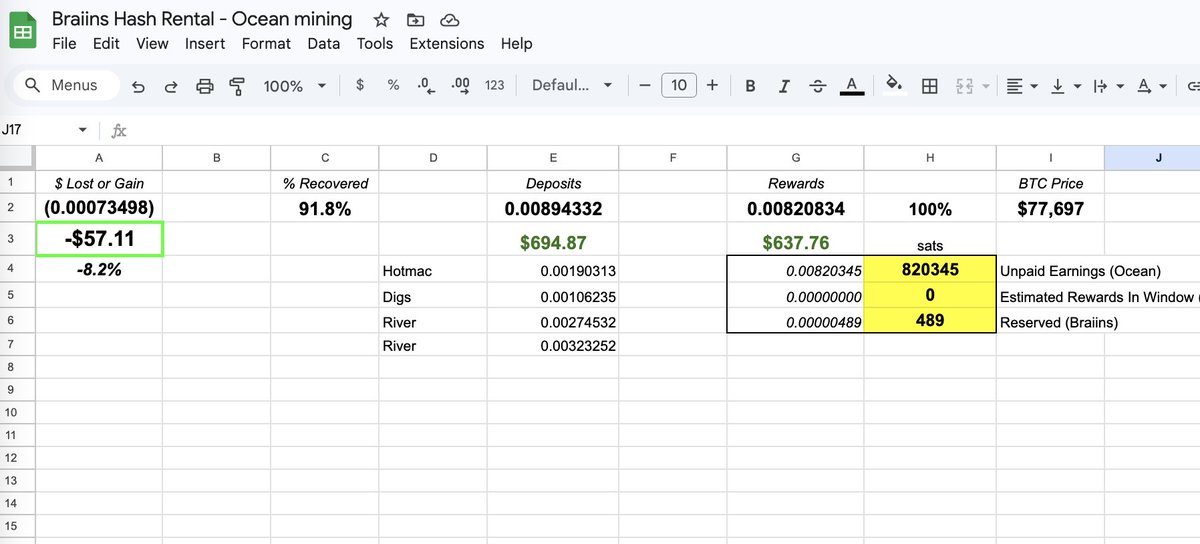The image size is (1200, 544).
Task: Activate the paint format tool
Action: click(237, 86)
